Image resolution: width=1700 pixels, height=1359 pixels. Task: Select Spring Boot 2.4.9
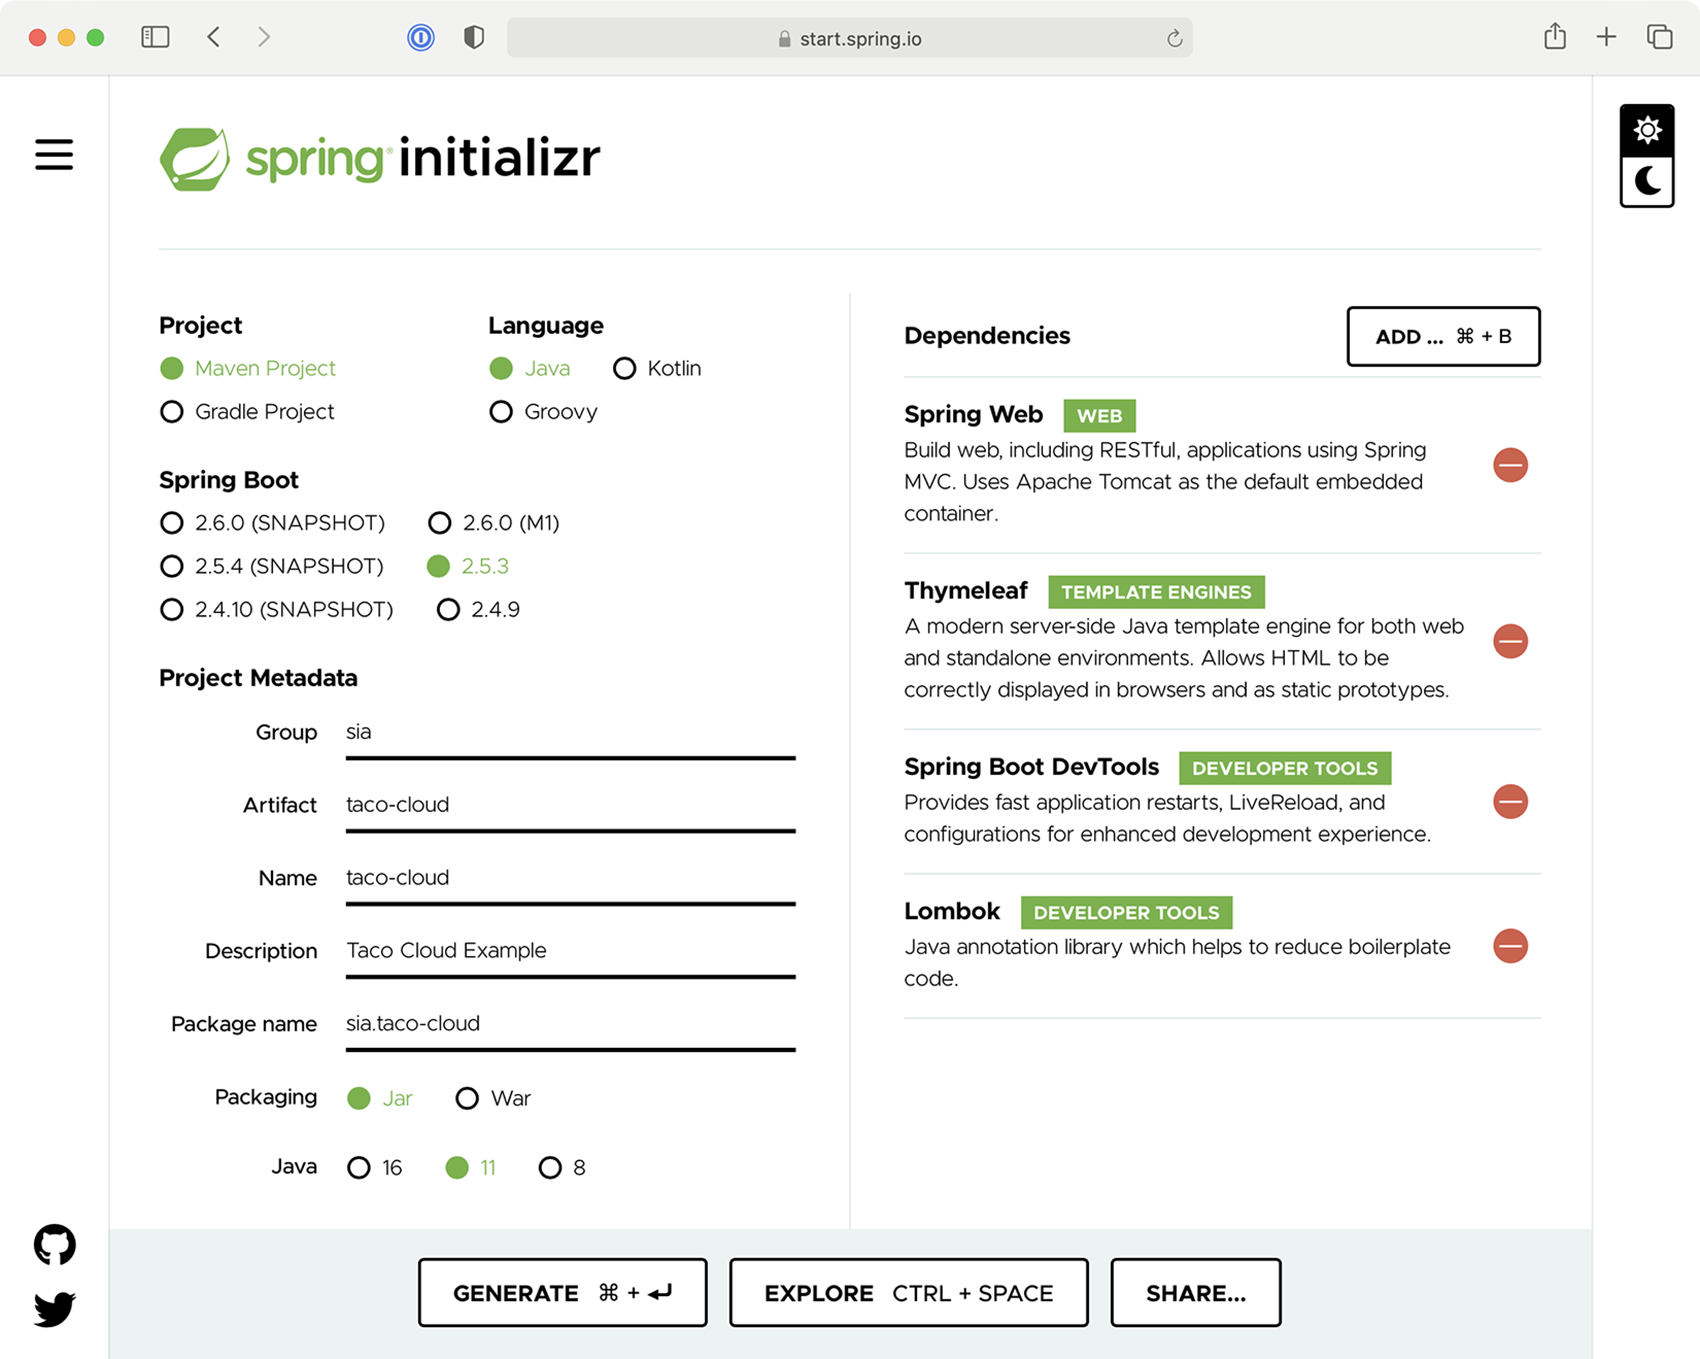[478, 609]
